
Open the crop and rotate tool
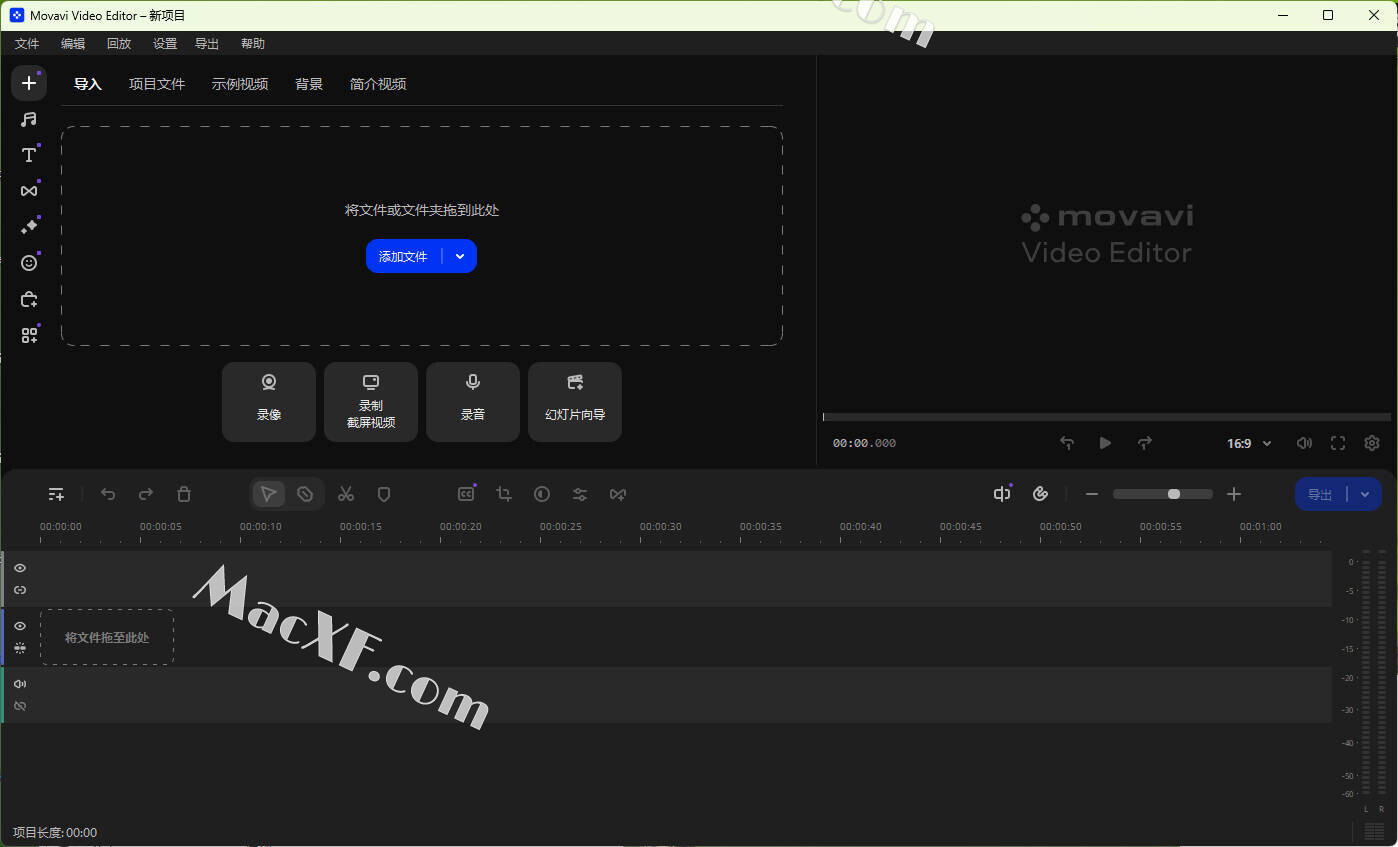pyautogui.click(x=504, y=494)
